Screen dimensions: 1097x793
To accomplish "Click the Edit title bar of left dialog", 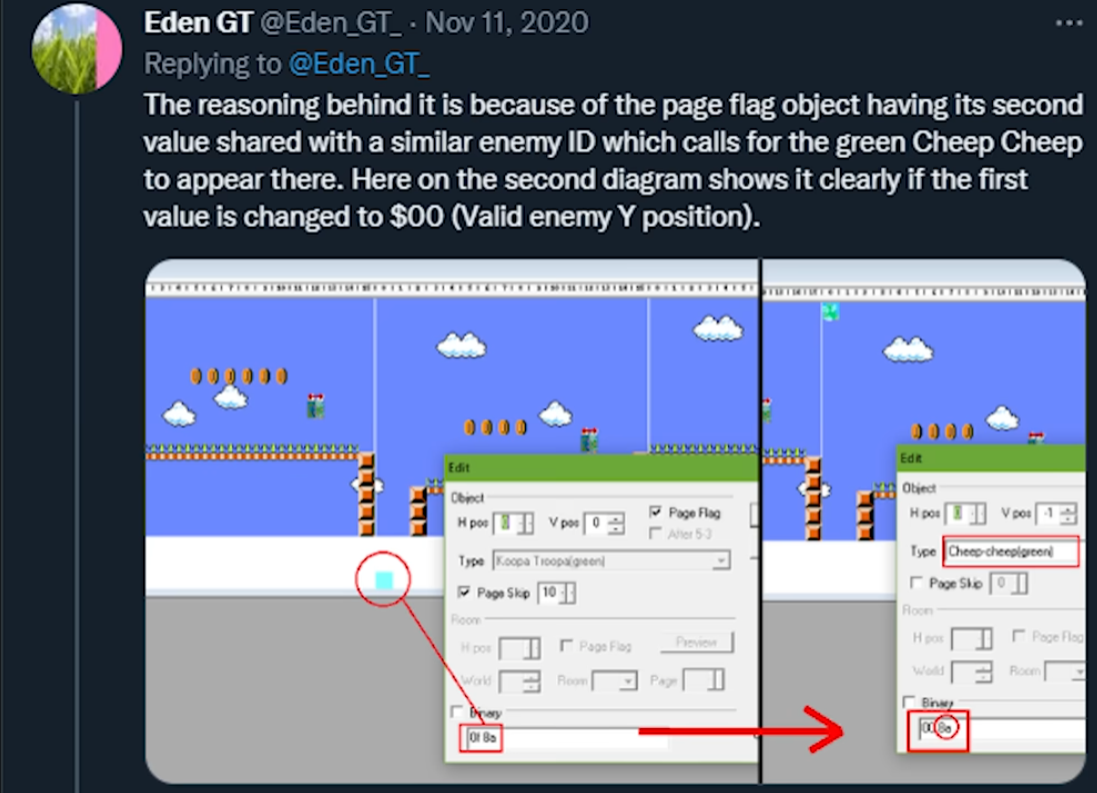I will tap(601, 467).
